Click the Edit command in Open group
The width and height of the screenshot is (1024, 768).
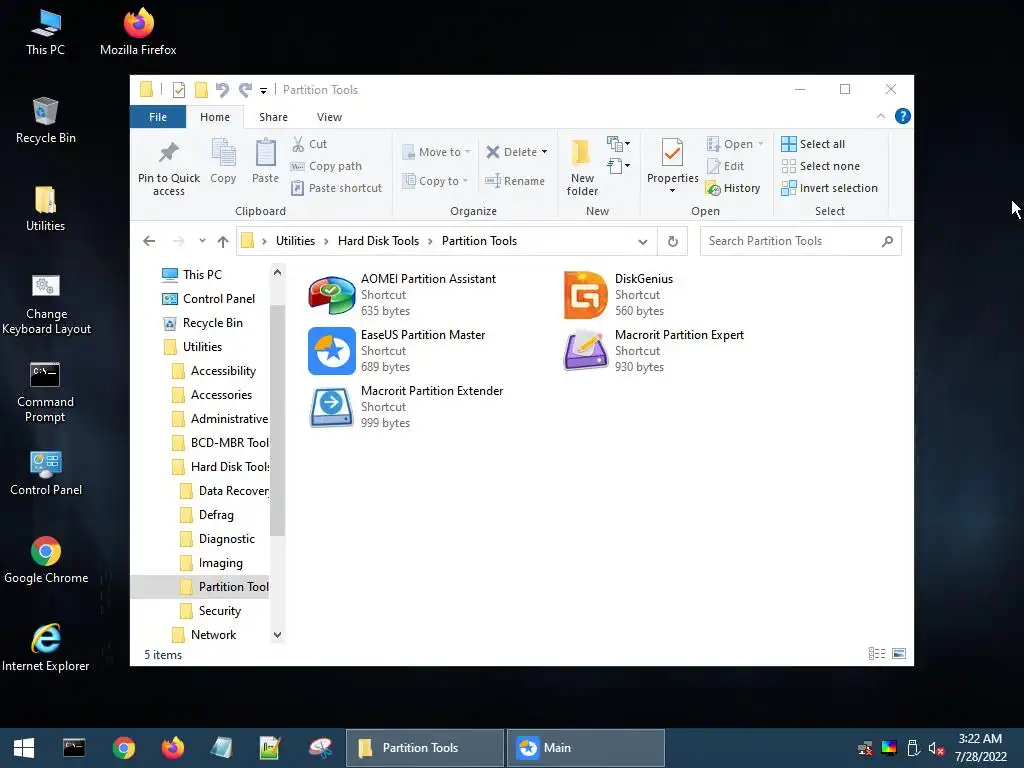coord(726,166)
